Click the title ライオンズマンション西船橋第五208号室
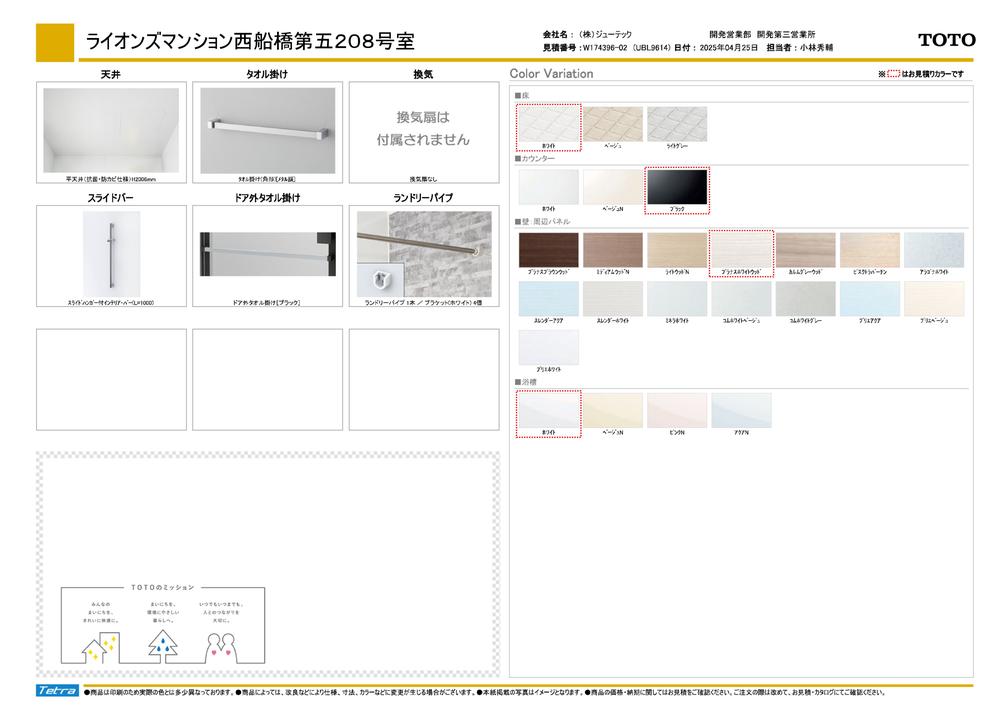 (250, 41)
